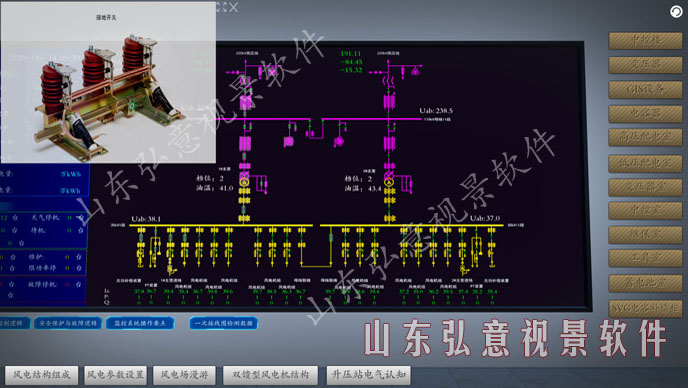Switch to 风电参数设置 tab
This screenshot has width=688, height=388.
coord(115,375)
